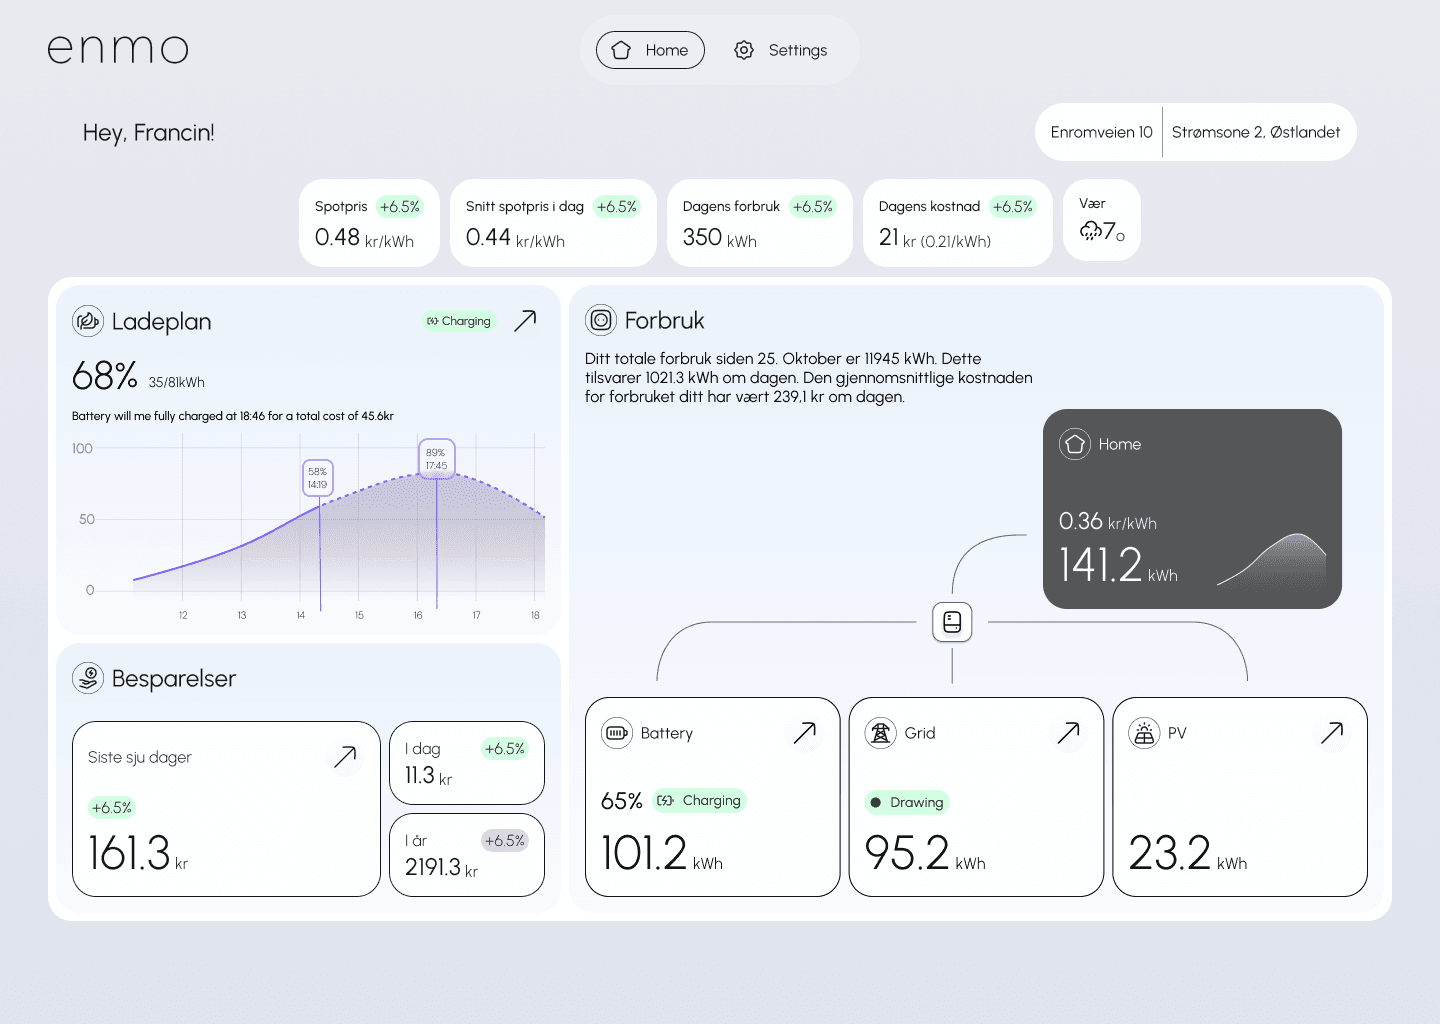Select the Besparelser savings icon
1440x1024 pixels.
88,678
